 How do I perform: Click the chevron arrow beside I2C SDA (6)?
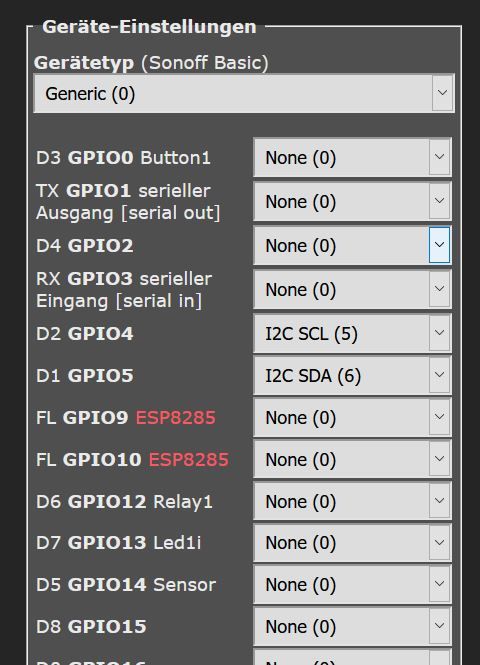pyautogui.click(x=439, y=375)
